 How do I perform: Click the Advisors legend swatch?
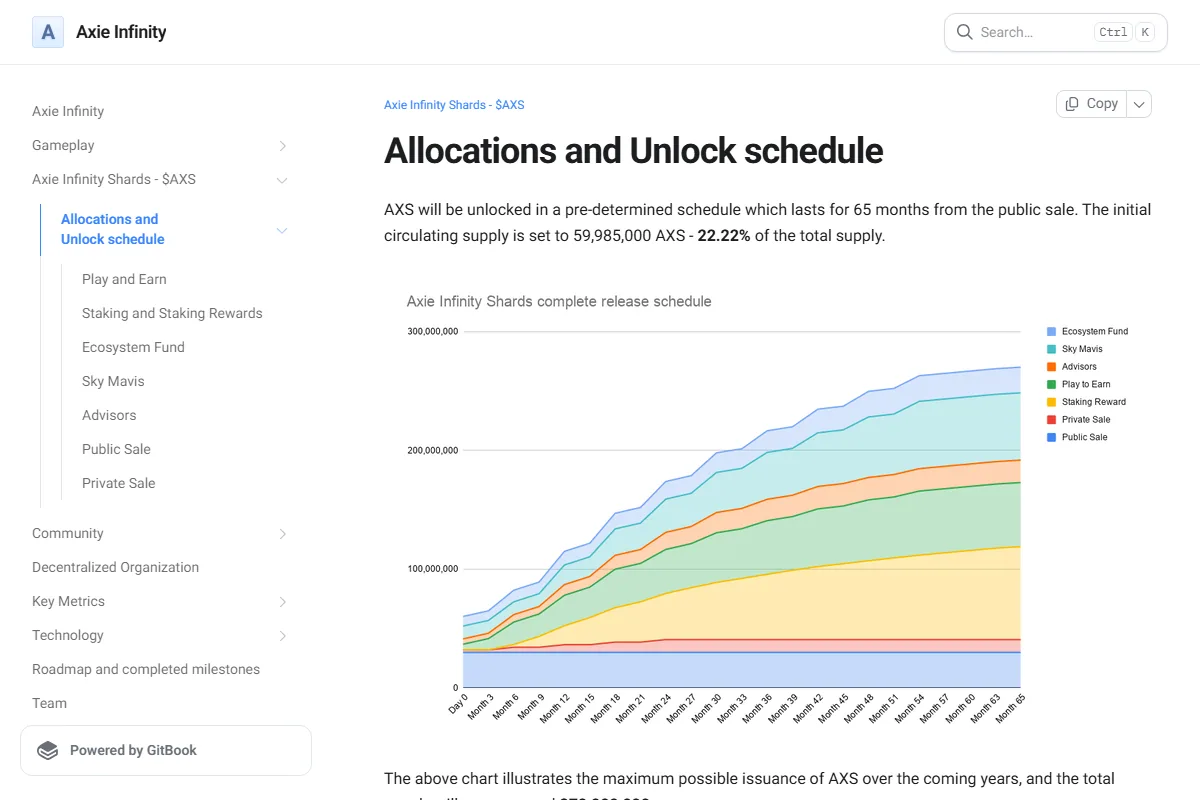click(x=1051, y=367)
